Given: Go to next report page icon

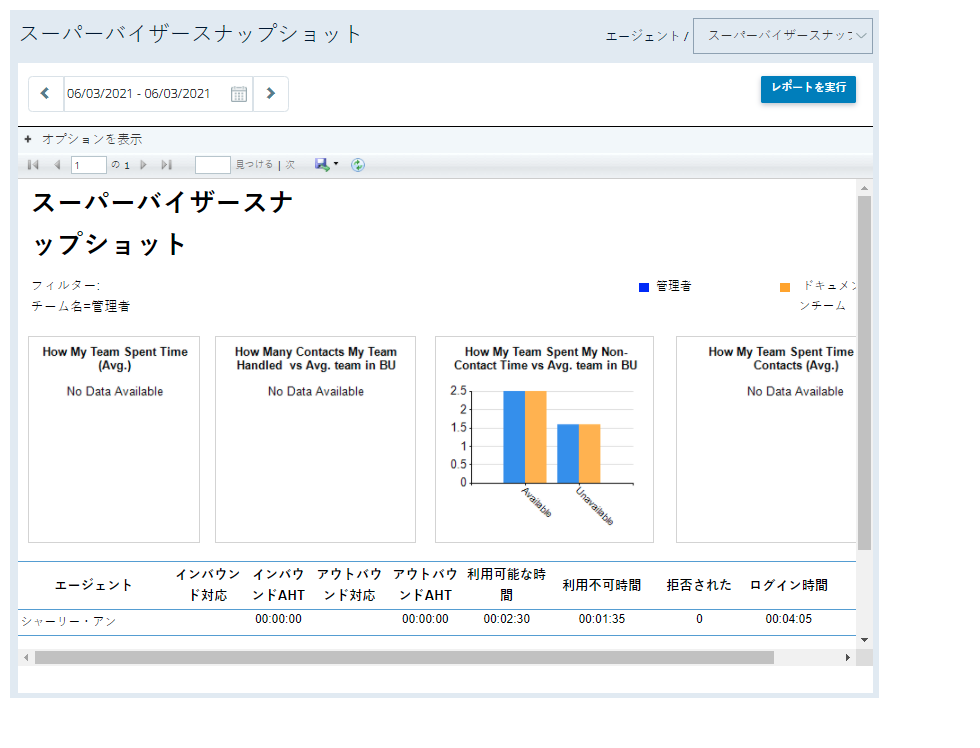Looking at the screenshot, I should coord(143,165).
